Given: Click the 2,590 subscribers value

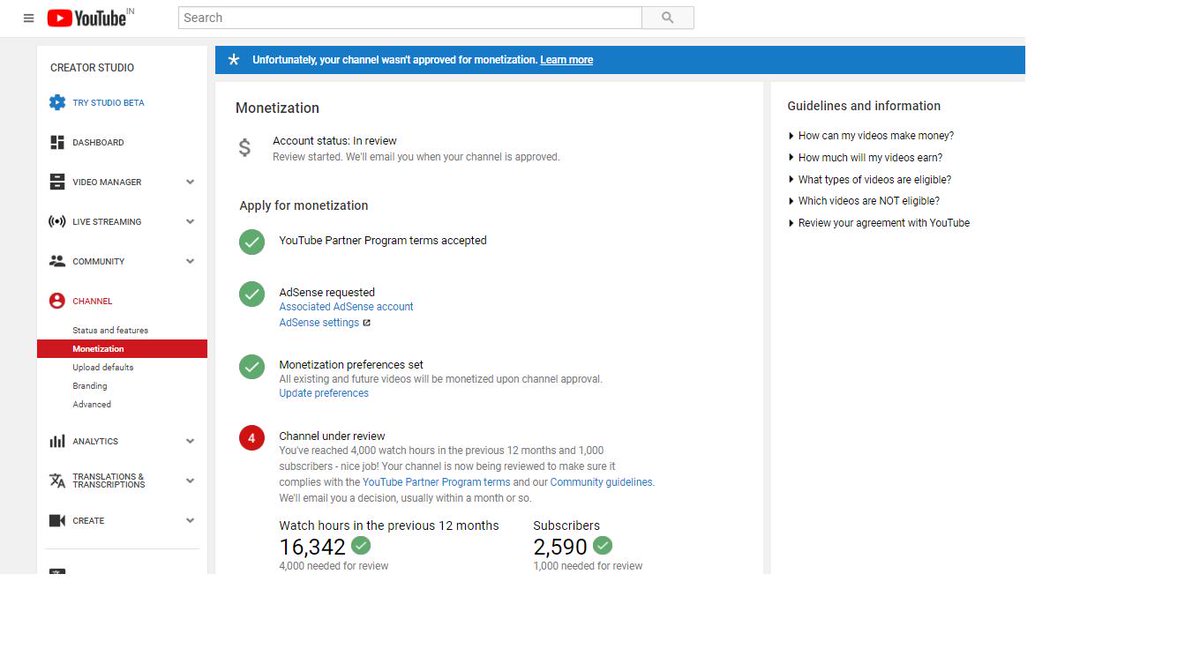Looking at the screenshot, I should coord(560,547).
